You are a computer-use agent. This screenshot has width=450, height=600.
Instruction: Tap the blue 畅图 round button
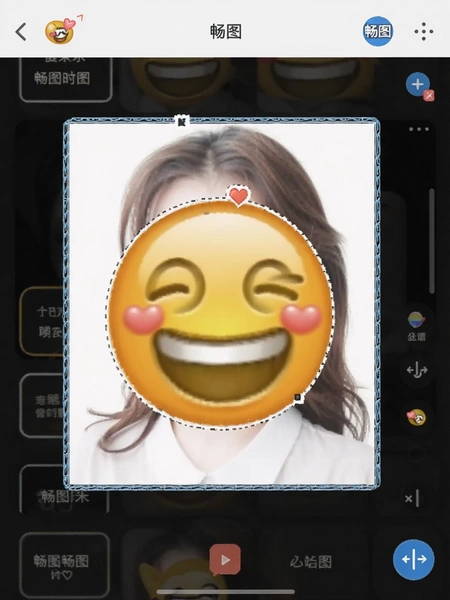378,31
